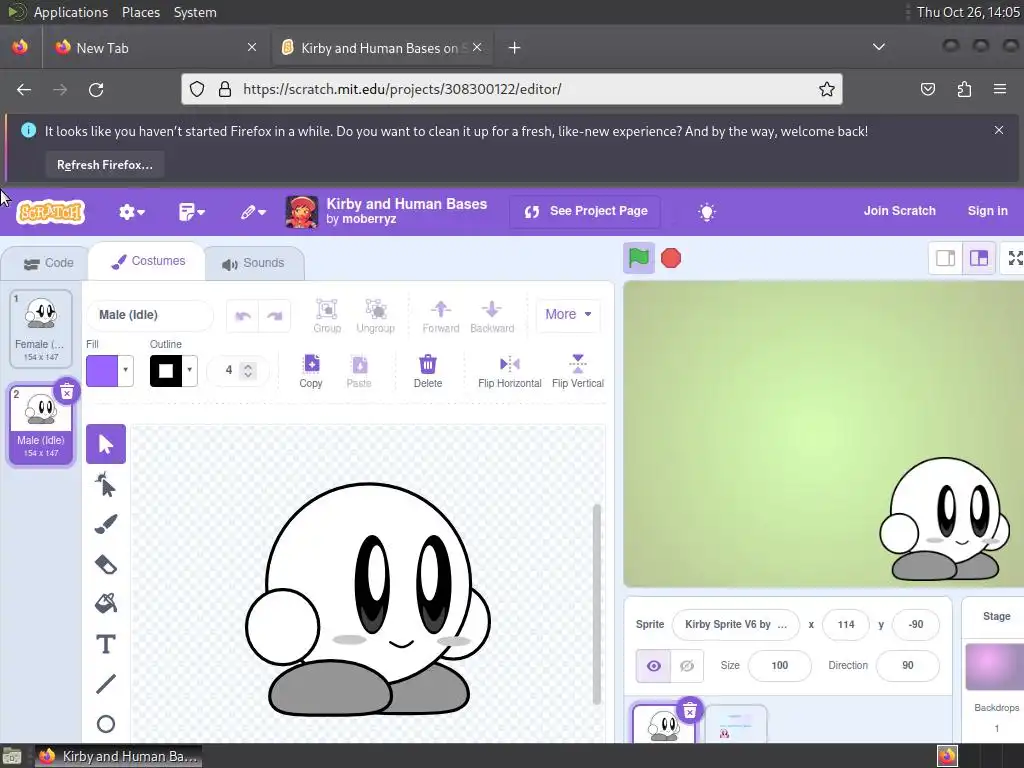
Task: Show the sprite with eye icon
Action: click(653, 665)
